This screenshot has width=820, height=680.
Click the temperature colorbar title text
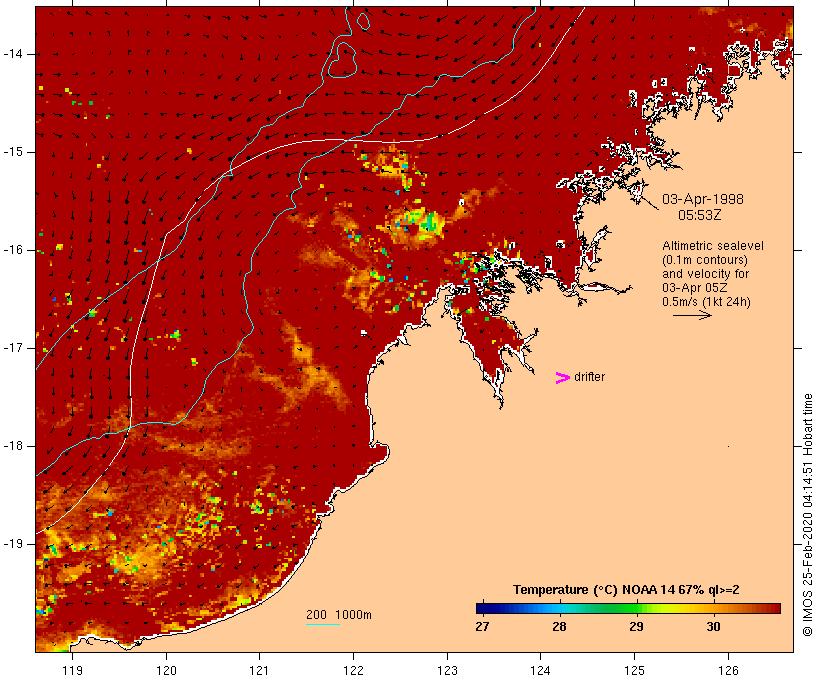(x=626, y=590)
